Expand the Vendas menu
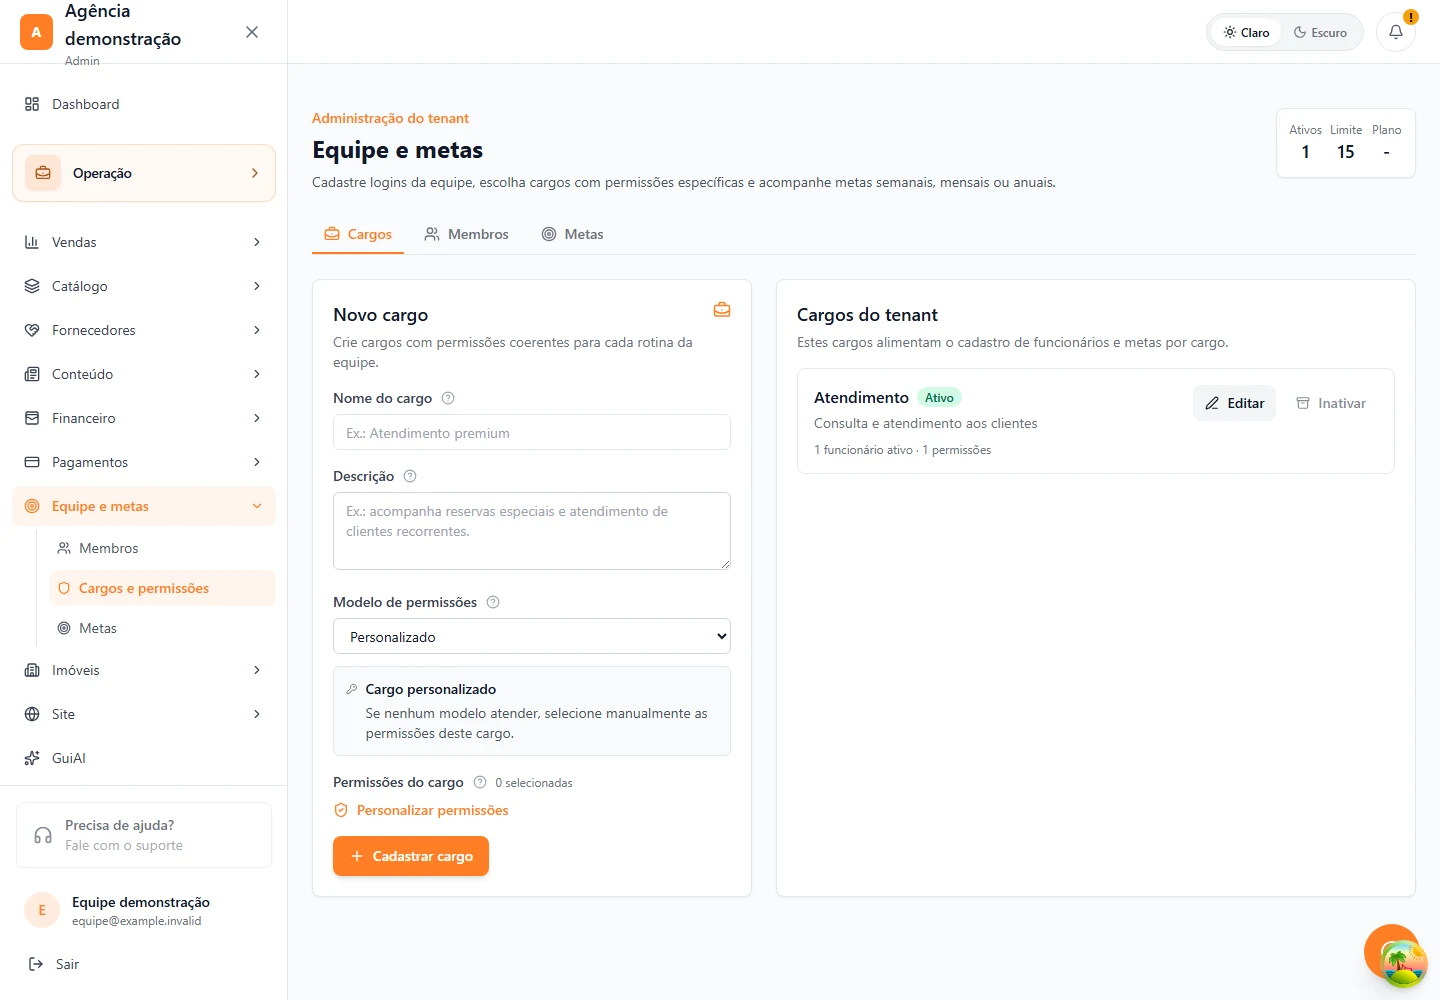The image size is (1440, 1000). pyautogui.click(x=144, y=242)
